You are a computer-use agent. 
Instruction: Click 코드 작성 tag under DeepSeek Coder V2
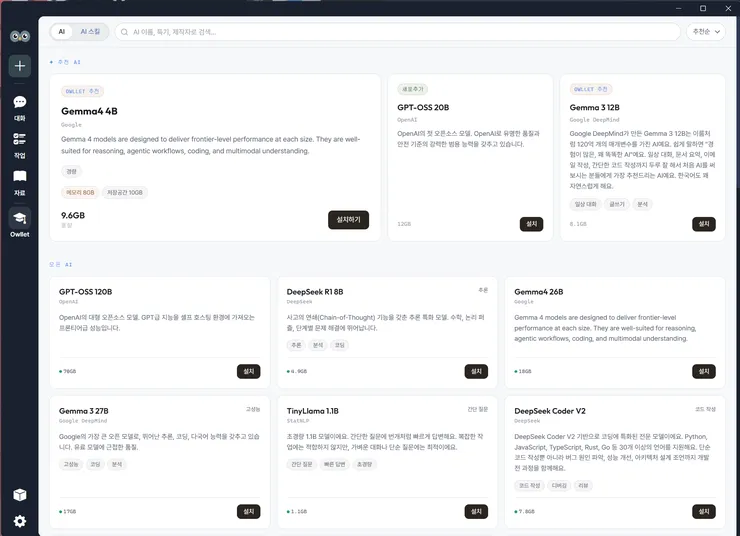529,486
